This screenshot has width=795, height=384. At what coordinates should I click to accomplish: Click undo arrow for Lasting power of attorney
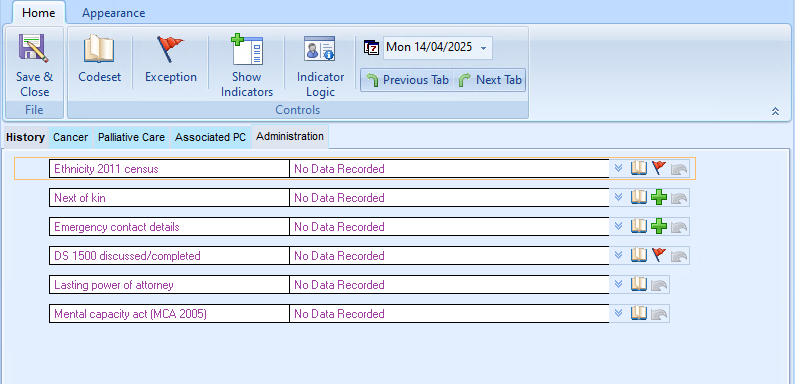click(660, 285)
